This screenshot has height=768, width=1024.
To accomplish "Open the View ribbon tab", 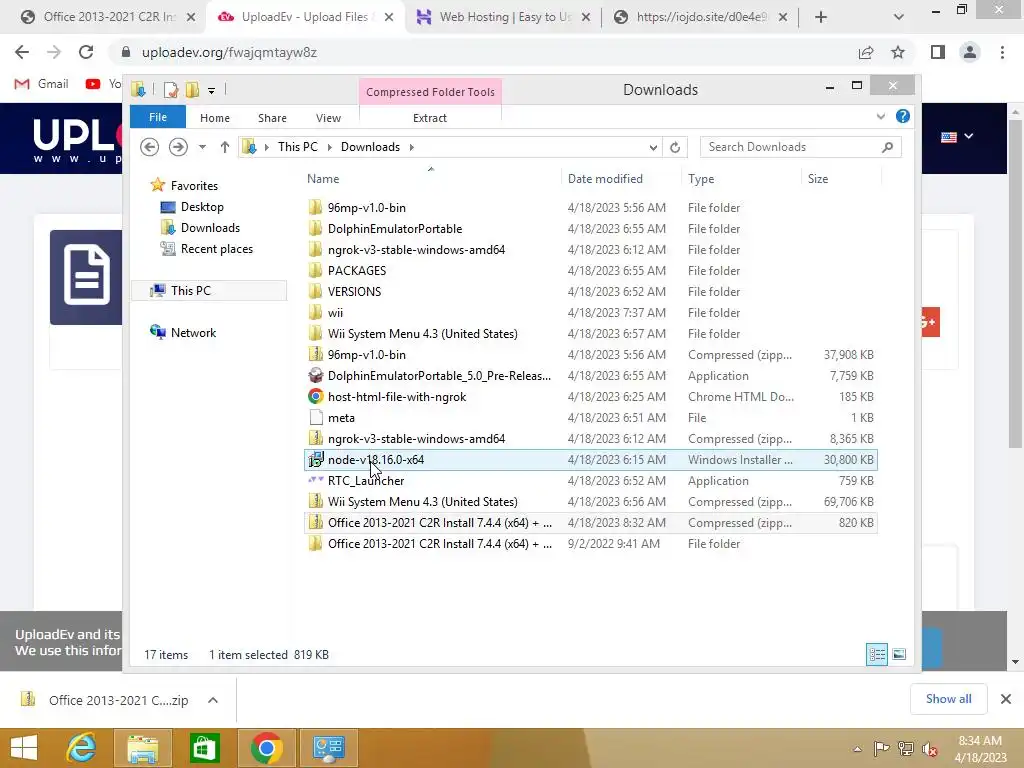I will [x=328, y=118].
